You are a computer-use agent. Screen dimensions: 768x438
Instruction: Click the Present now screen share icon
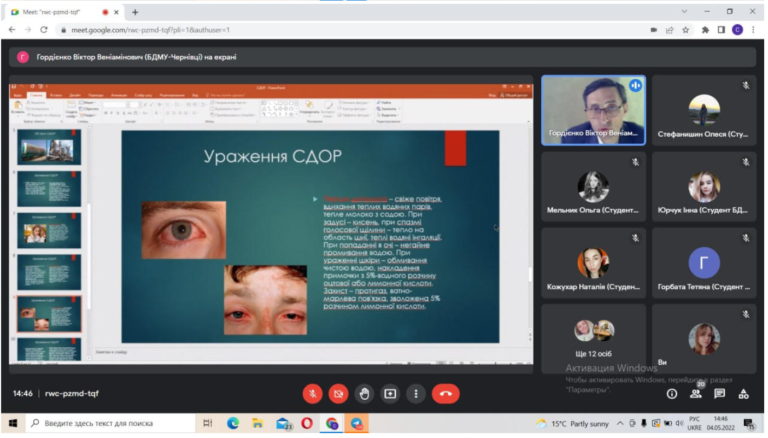tap(391, 394)
